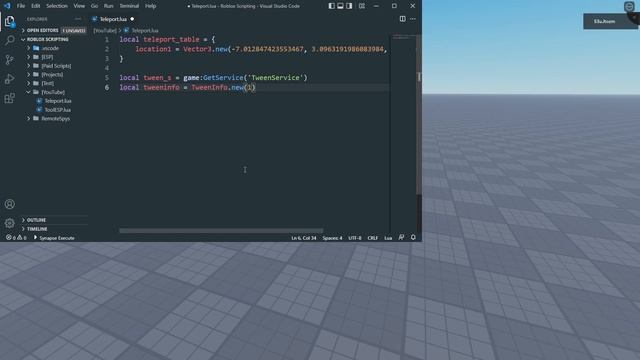Open the Accounts menu icon
Viewport: 640px width, 360px height.
click(9, 204)
